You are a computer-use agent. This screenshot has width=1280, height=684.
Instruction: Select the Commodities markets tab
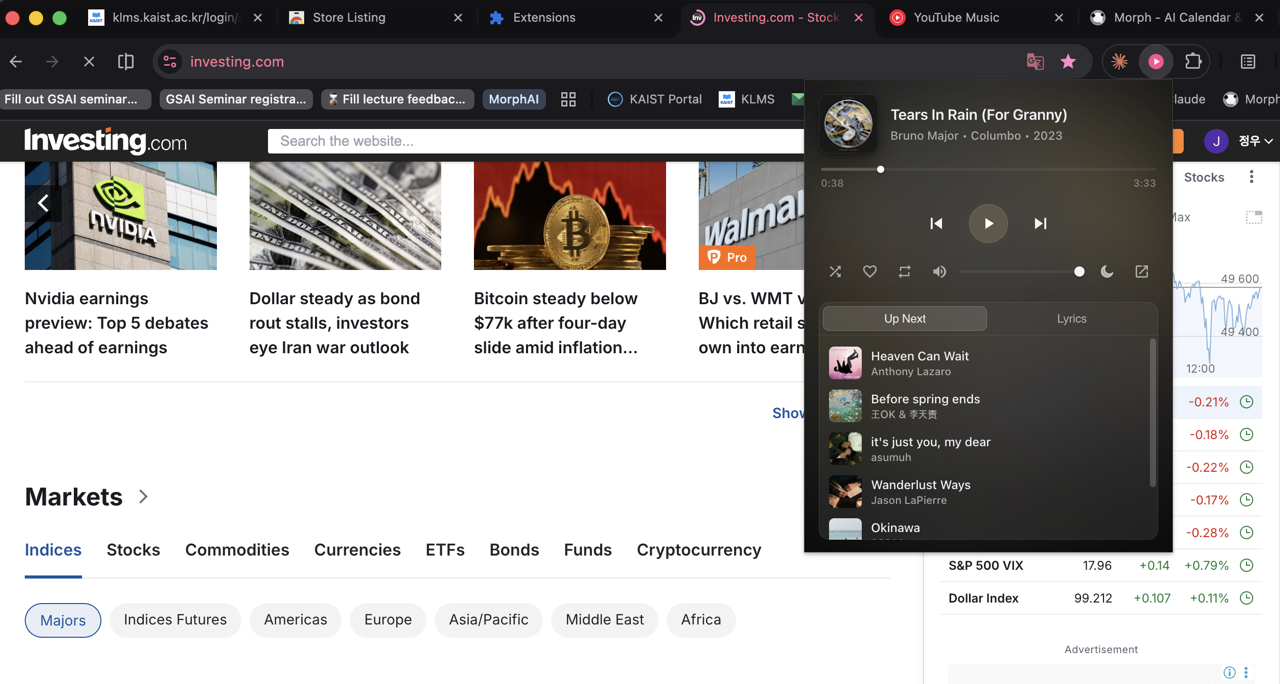click(x=237, y=550)
